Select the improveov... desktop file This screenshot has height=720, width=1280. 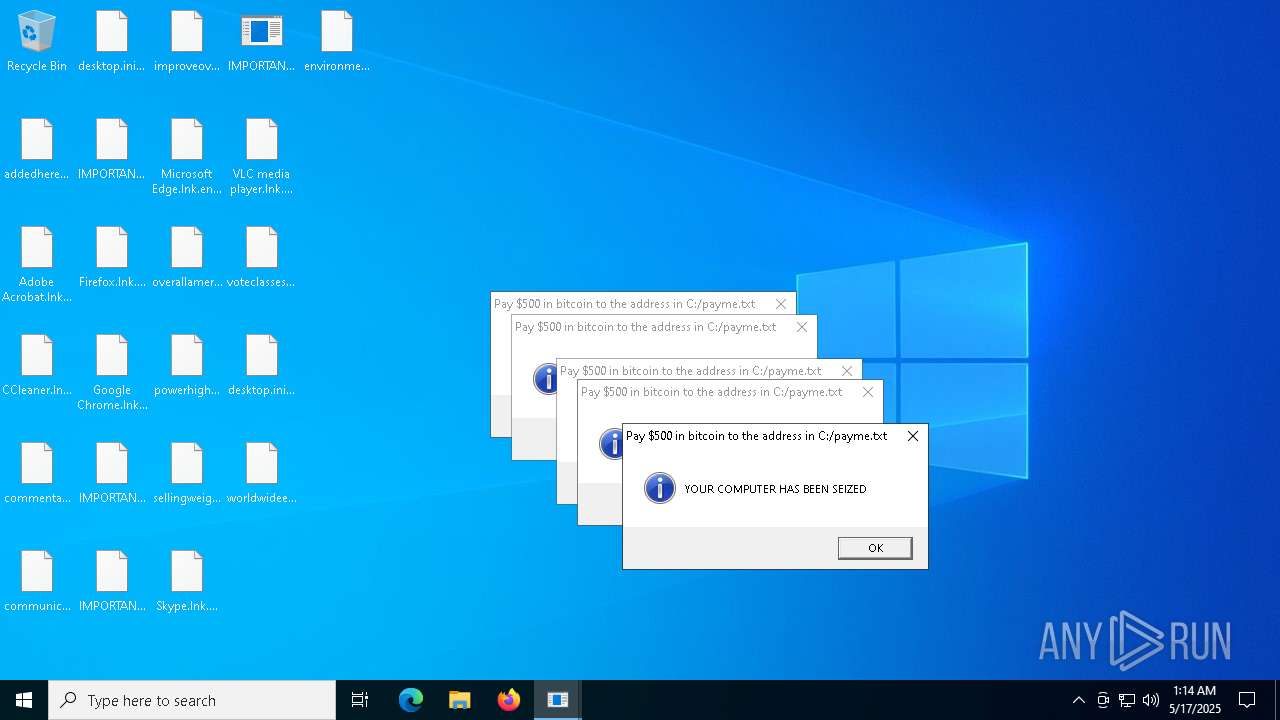(x=187, y=41)
